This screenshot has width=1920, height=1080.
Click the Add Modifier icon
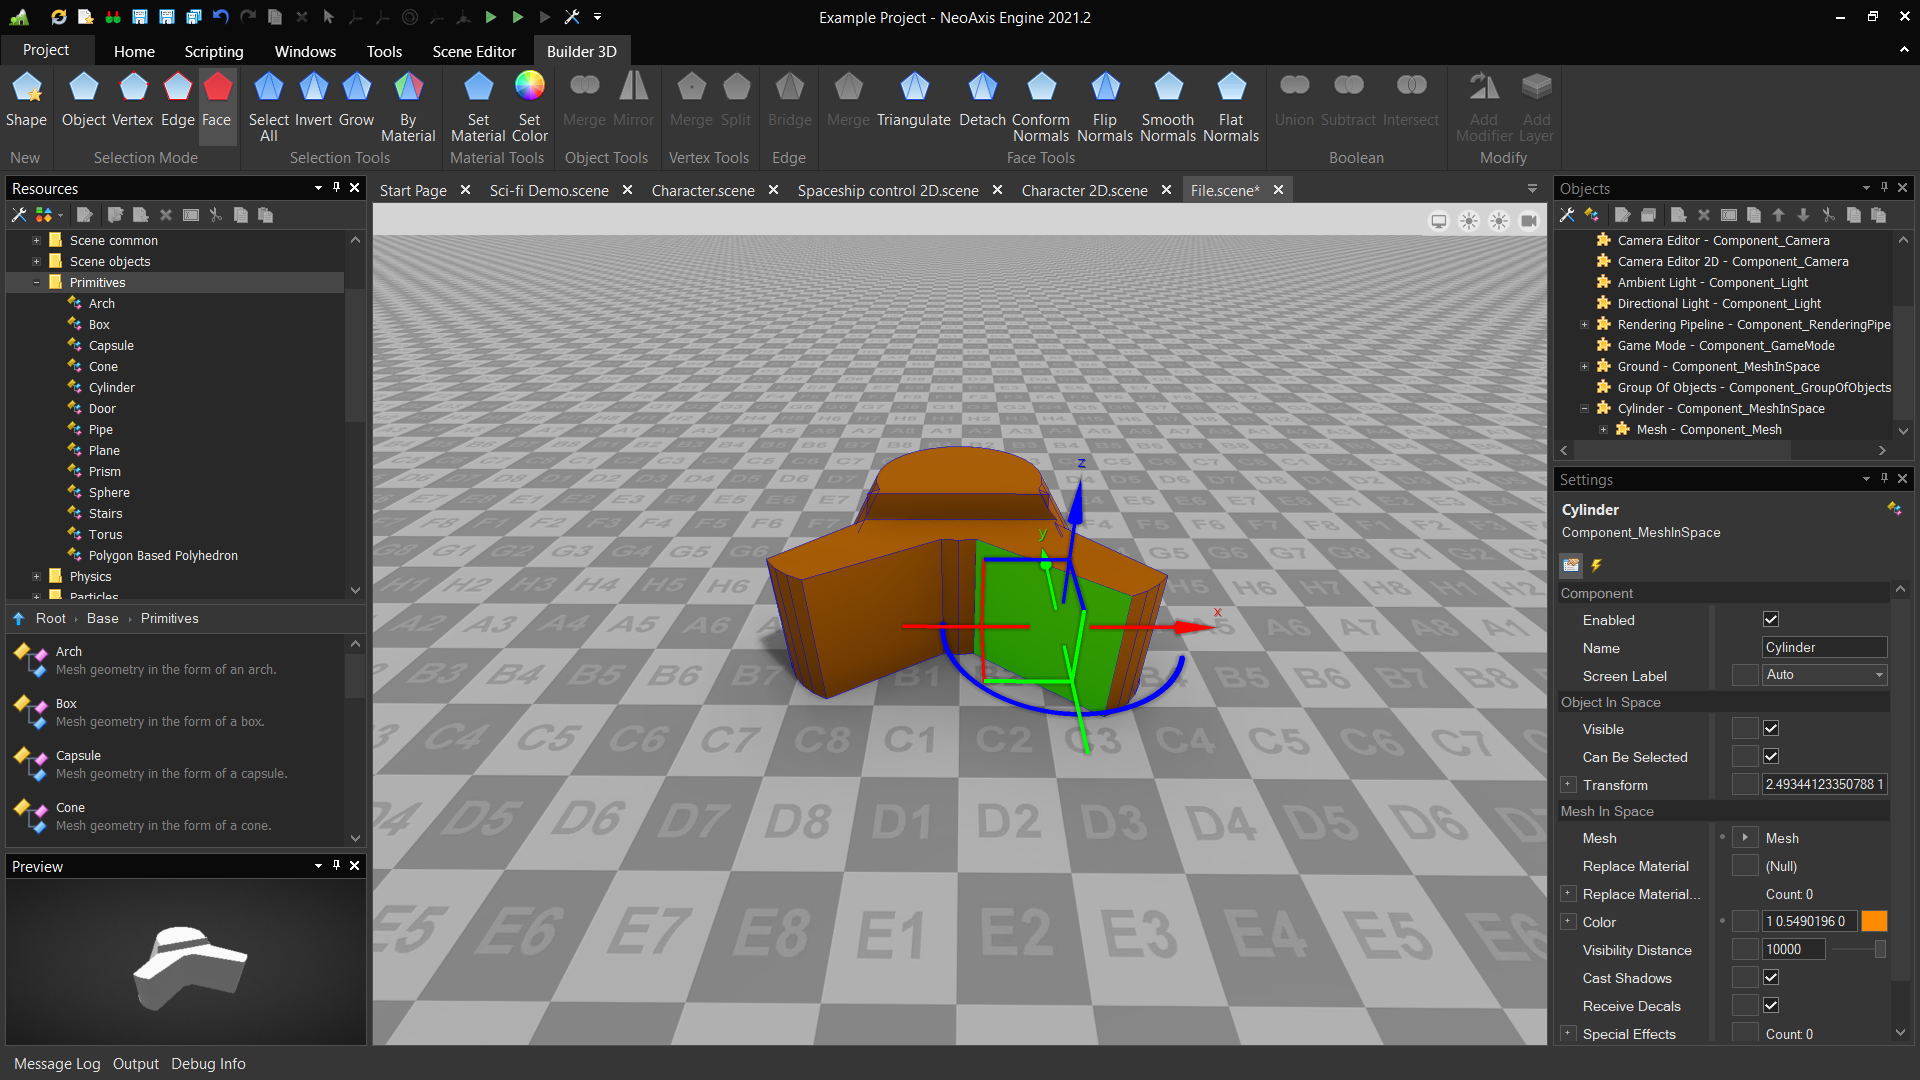(x=1482, y=105)
